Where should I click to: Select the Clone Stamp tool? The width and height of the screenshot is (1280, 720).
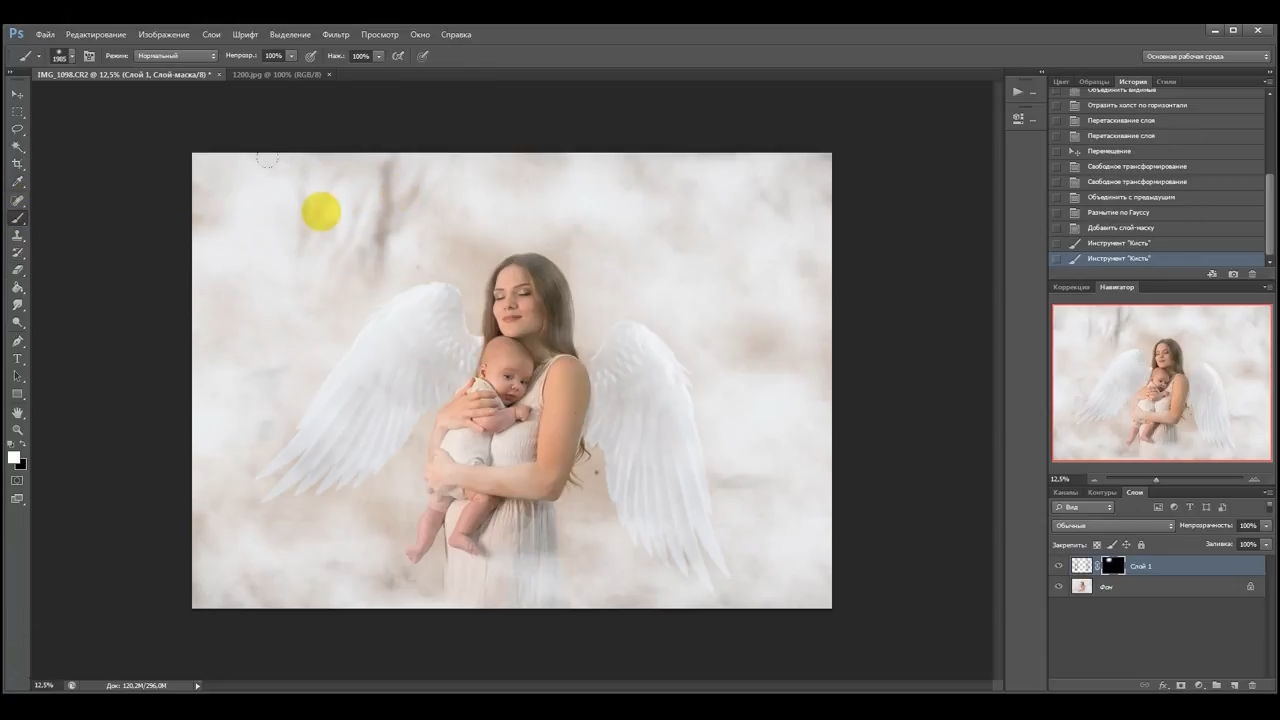(17, 235)
